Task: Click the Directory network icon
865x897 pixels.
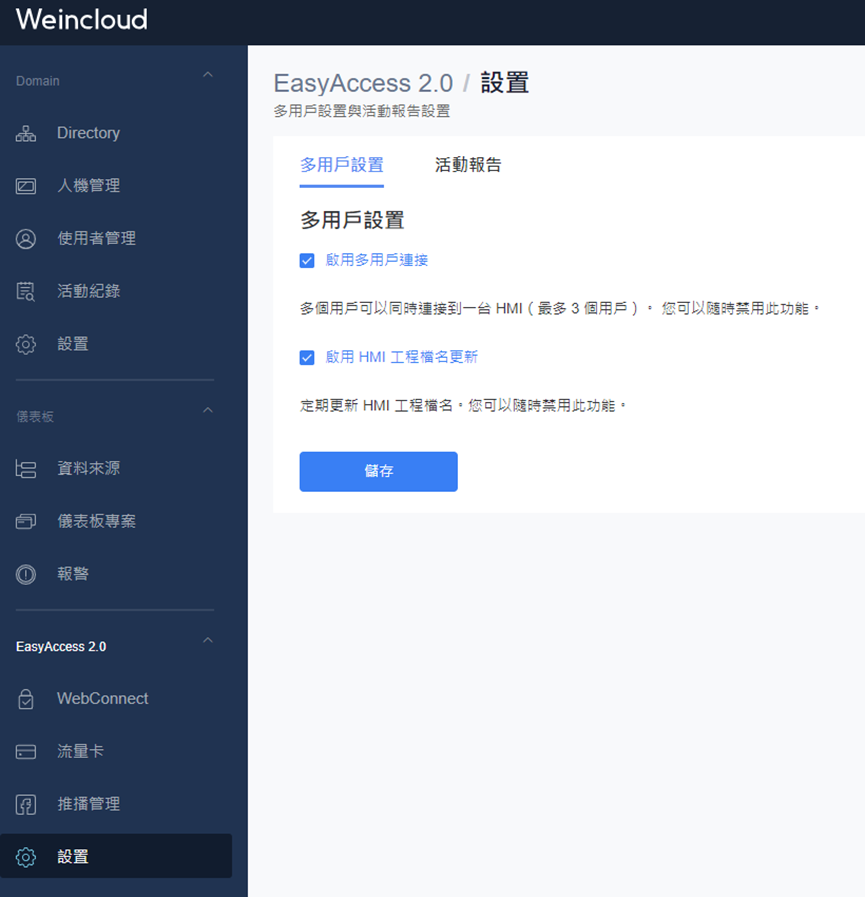Action: point(26,133)
